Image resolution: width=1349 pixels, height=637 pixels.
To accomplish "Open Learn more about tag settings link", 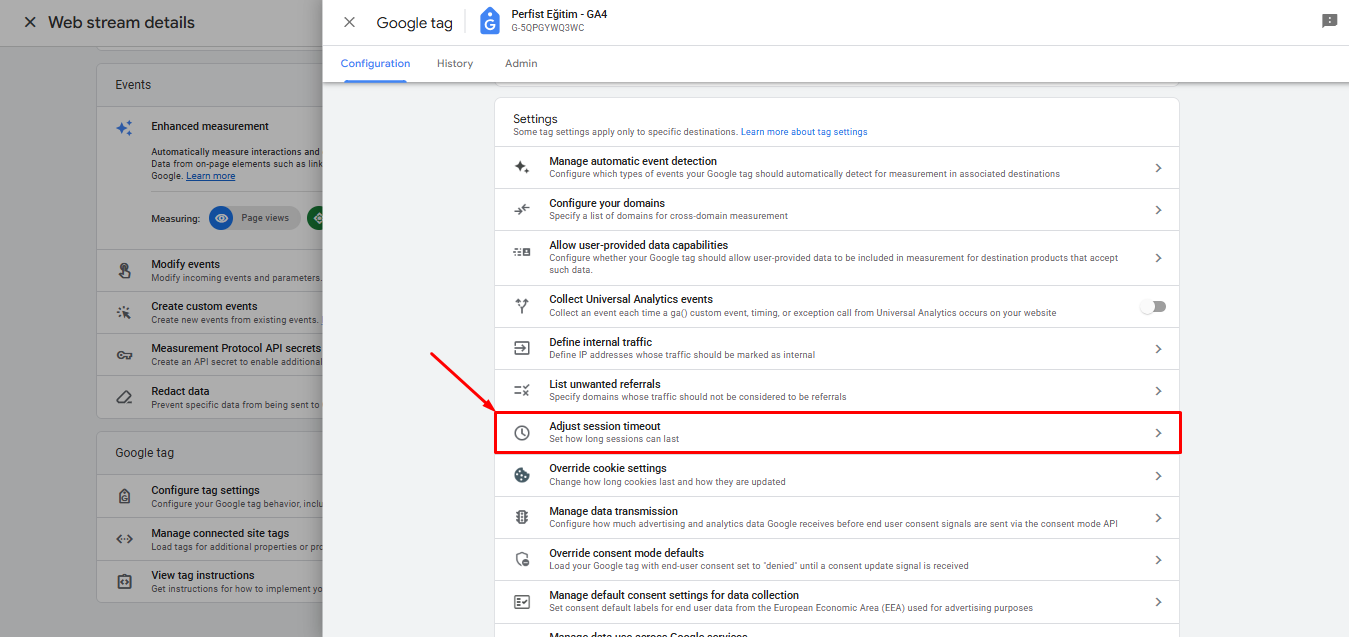I will (x=804, y=132).
